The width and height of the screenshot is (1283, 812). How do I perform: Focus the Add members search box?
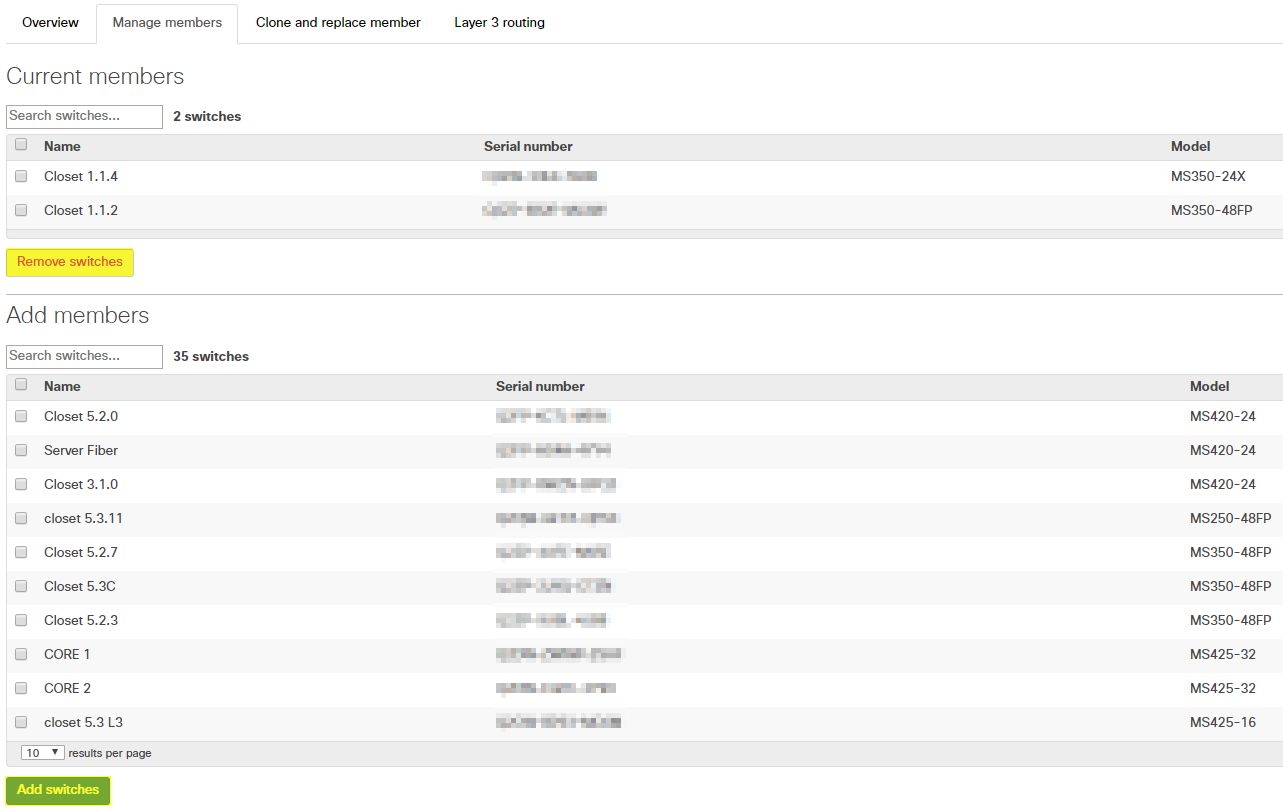[x=84, y=356]
